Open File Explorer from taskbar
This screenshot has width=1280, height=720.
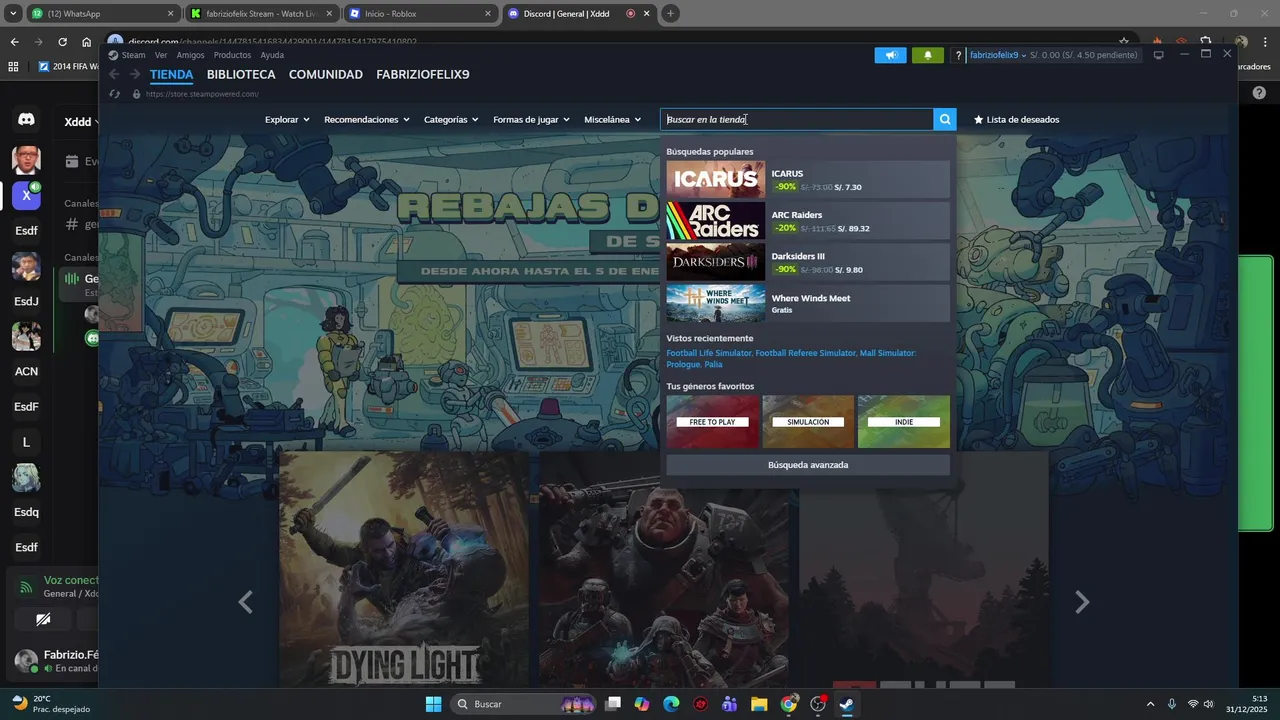(759, 704)
